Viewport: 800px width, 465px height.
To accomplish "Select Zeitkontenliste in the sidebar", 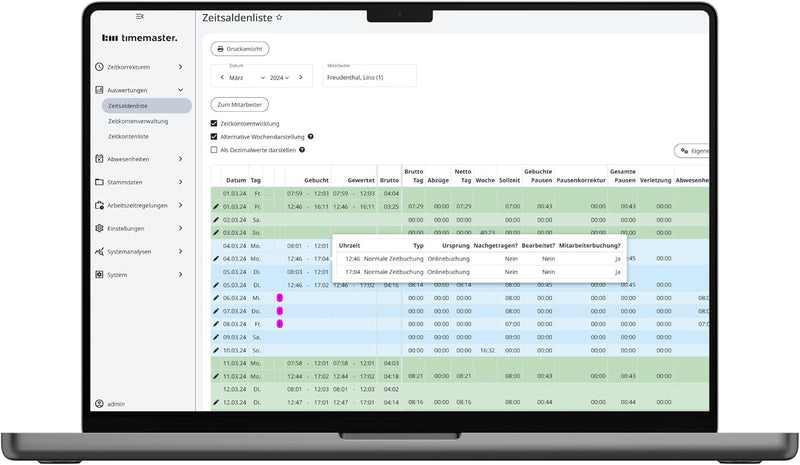I will [x=128, y=136].
